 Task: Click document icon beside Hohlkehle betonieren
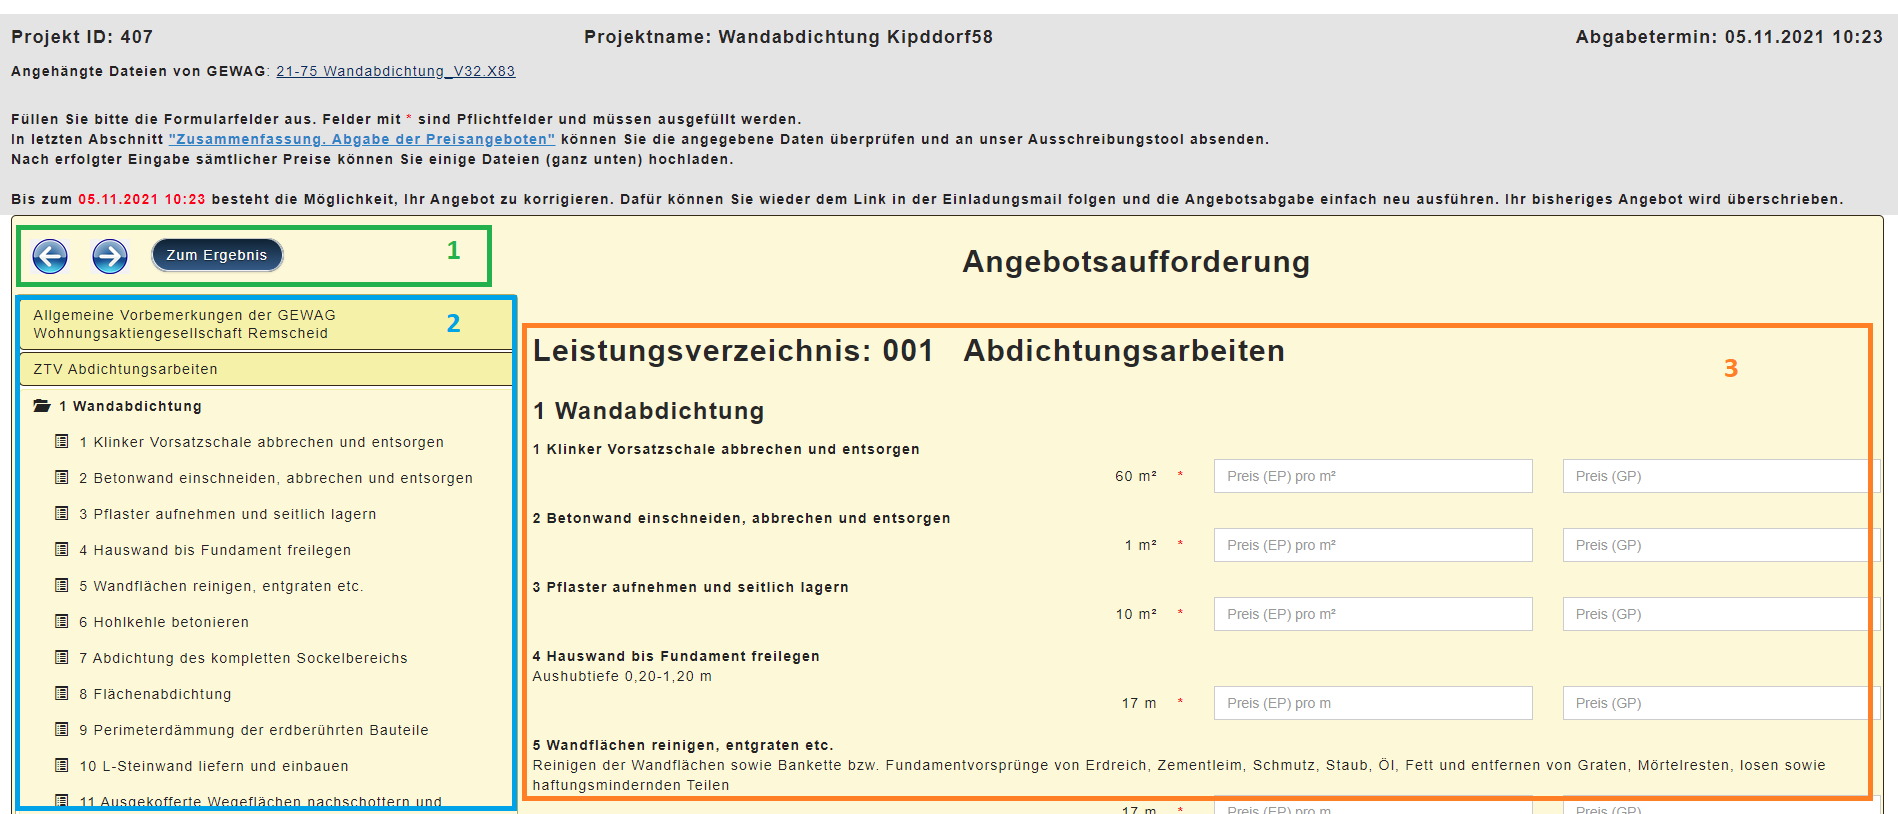pyautogui.click(x=62, y=622)
